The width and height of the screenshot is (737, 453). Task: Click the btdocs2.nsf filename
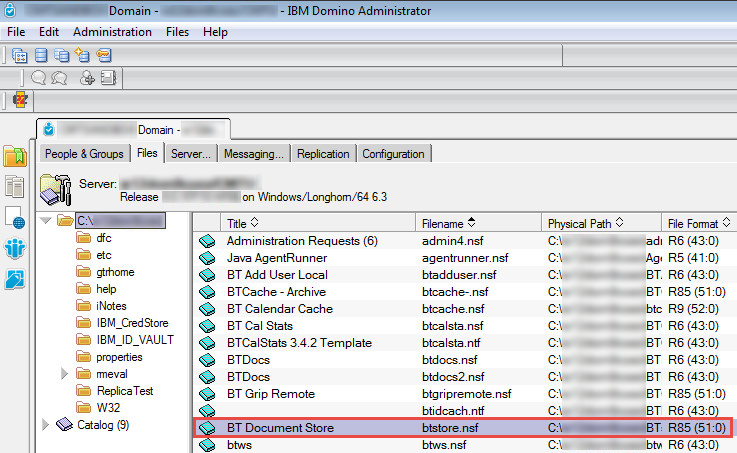pos(453,376)
